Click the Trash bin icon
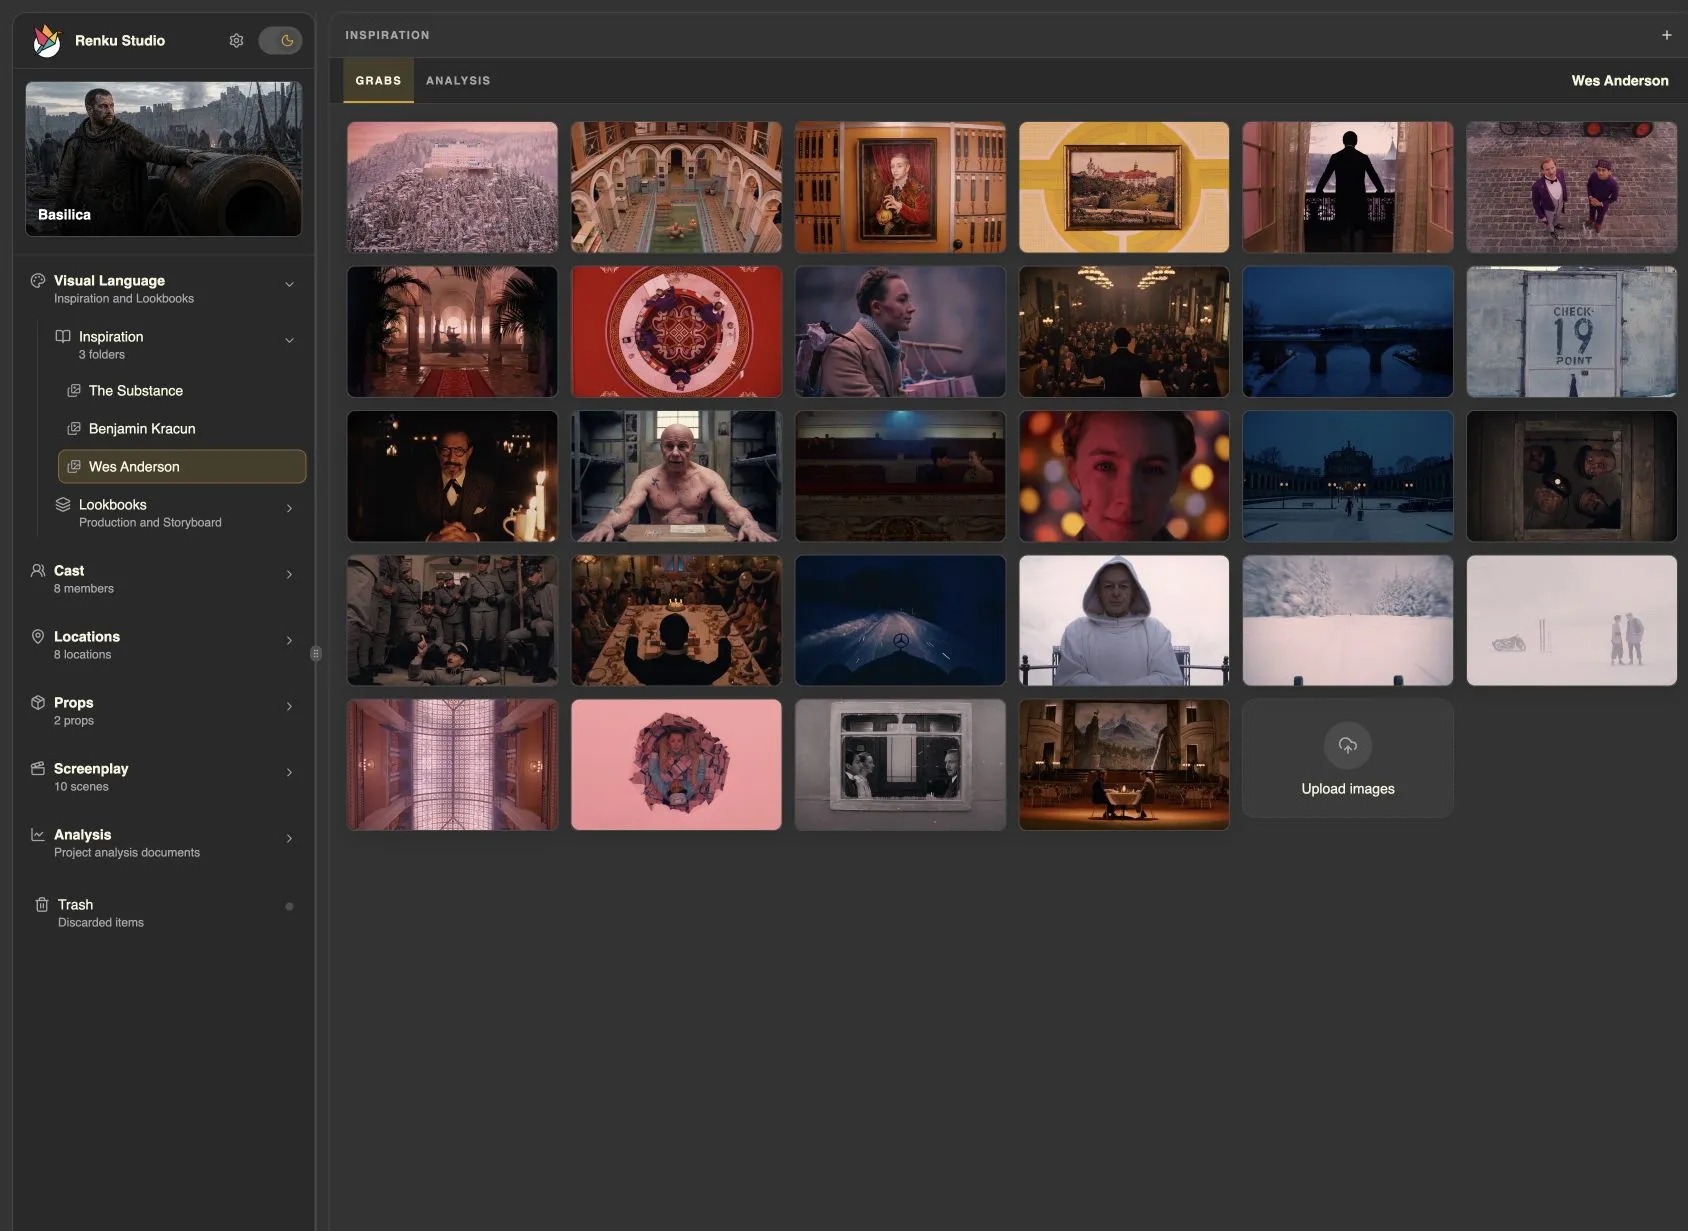Image resolution: width=1688 pixels, height=1231 pixels. click(42, 905)
